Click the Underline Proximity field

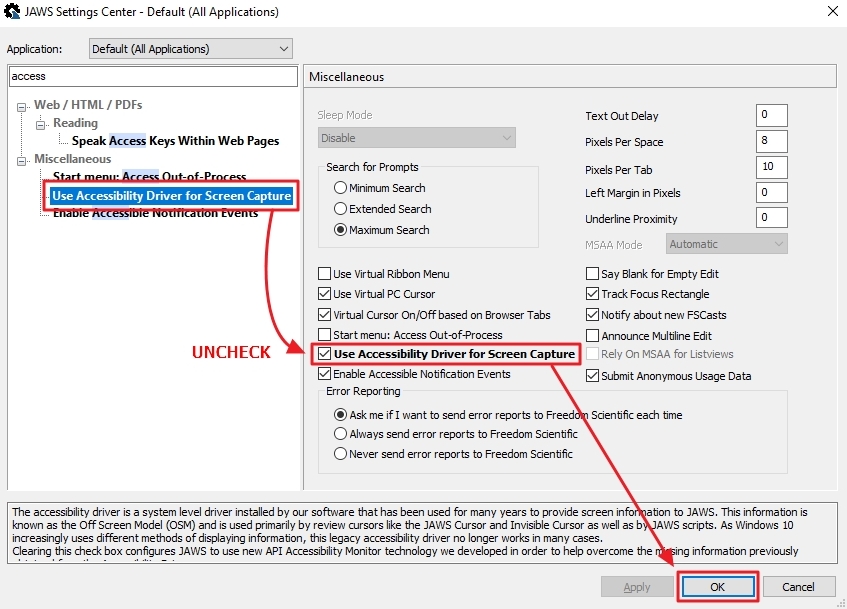coord(771,218)
